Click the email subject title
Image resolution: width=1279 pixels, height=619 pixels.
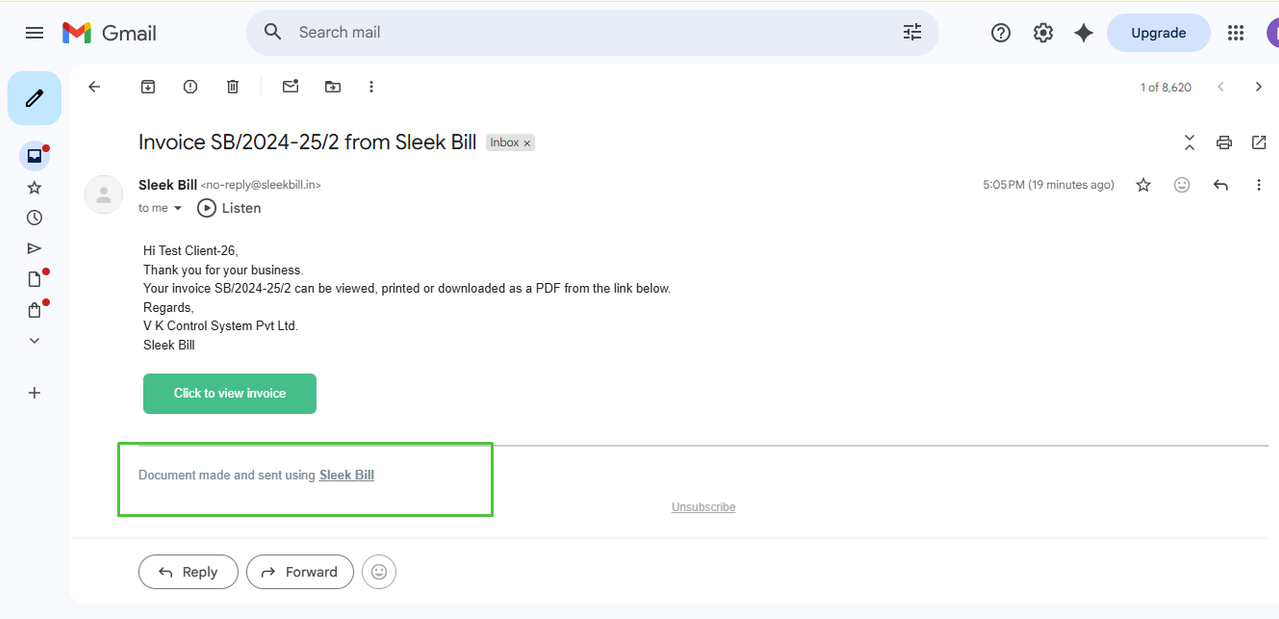click(307, 142)
